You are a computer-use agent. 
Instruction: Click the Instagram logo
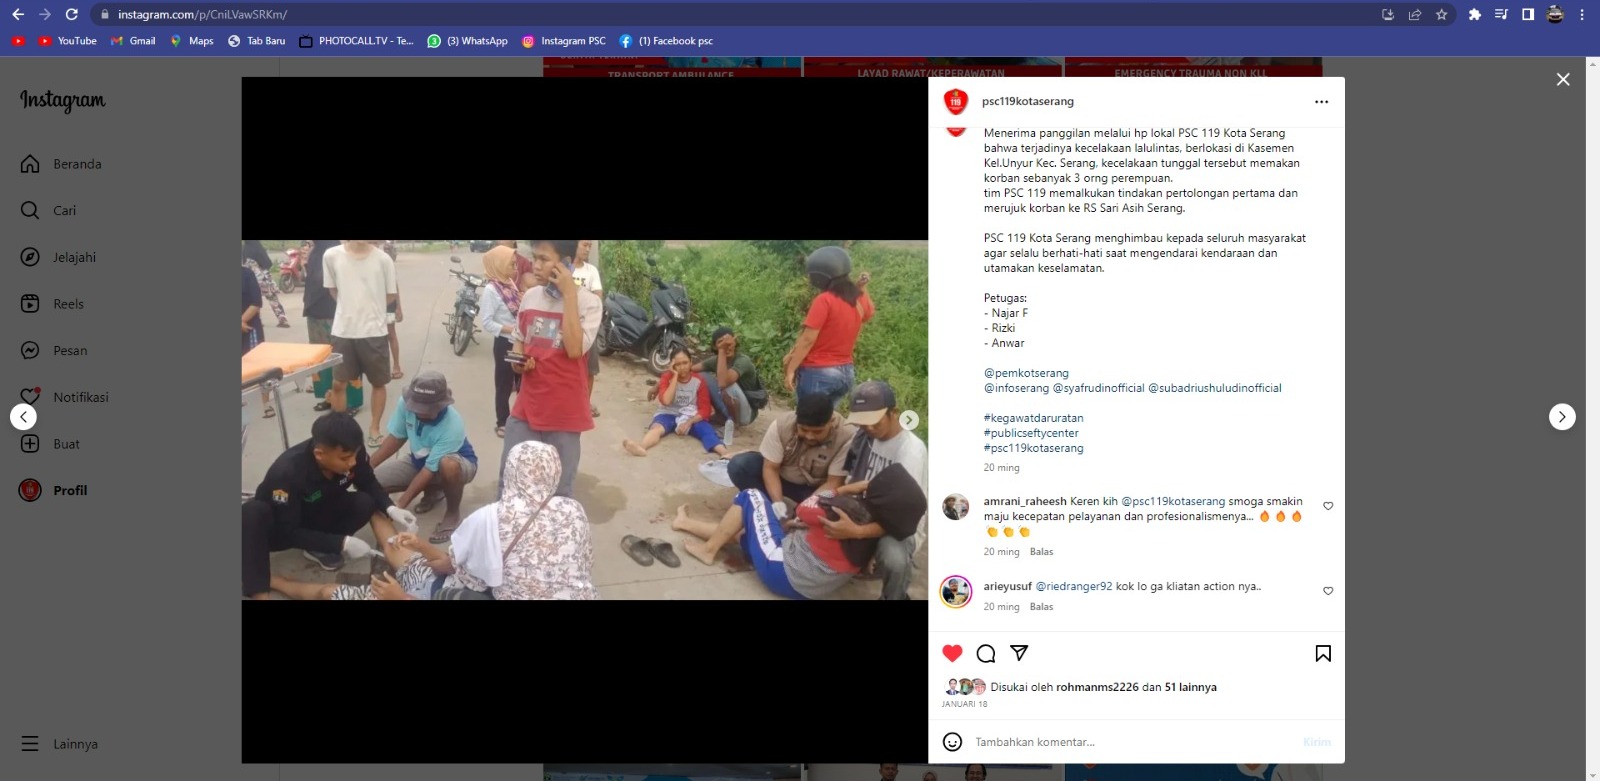(62, 100)
